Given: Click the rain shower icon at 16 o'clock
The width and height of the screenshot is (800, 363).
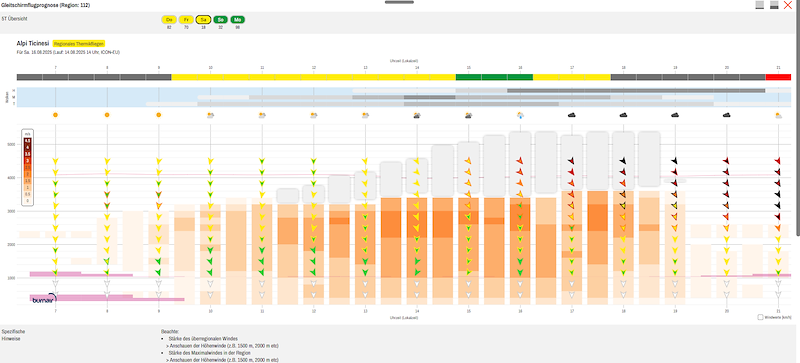Looking at the screenshot, I should (520, 115).
